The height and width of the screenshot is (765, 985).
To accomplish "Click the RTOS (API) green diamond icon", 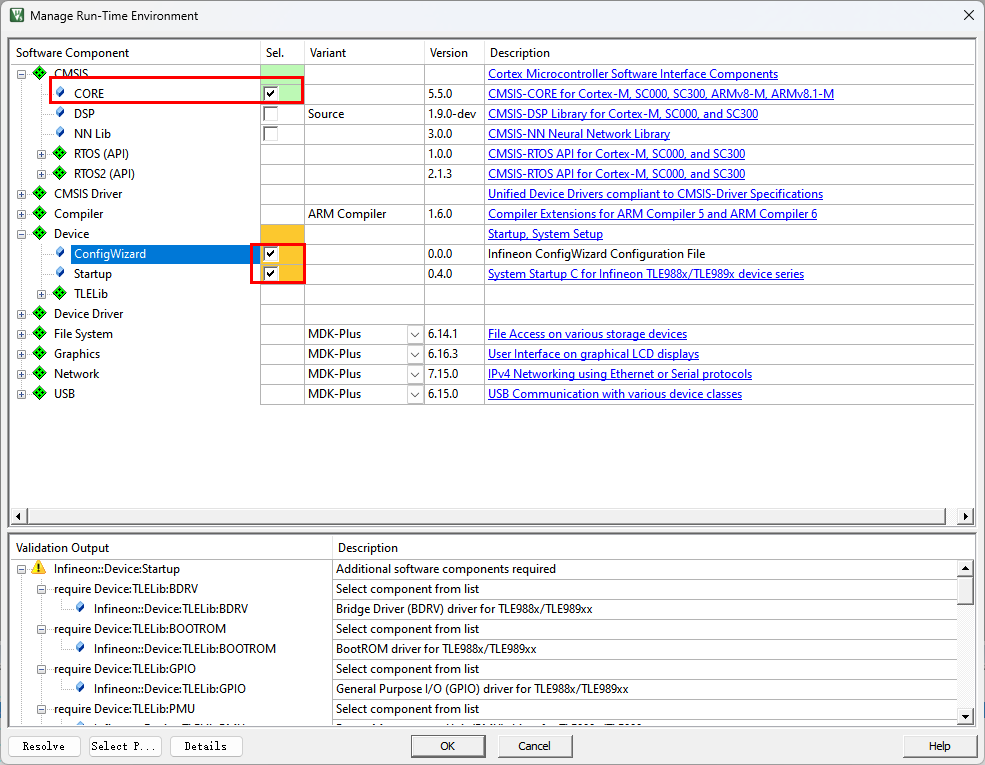I will (x=60, y=153).
